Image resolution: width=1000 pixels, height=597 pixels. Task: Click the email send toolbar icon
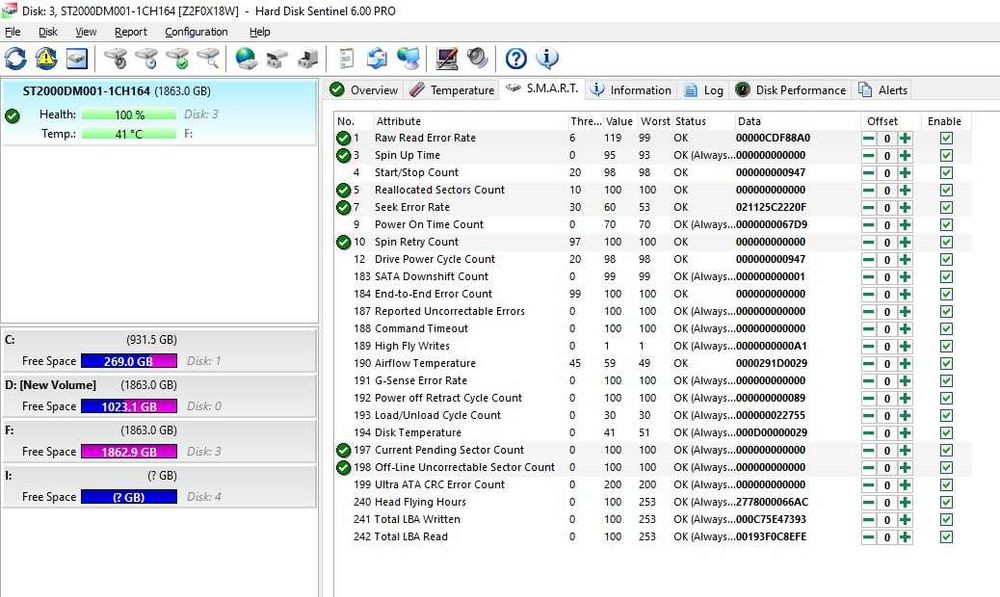point(377,59)
